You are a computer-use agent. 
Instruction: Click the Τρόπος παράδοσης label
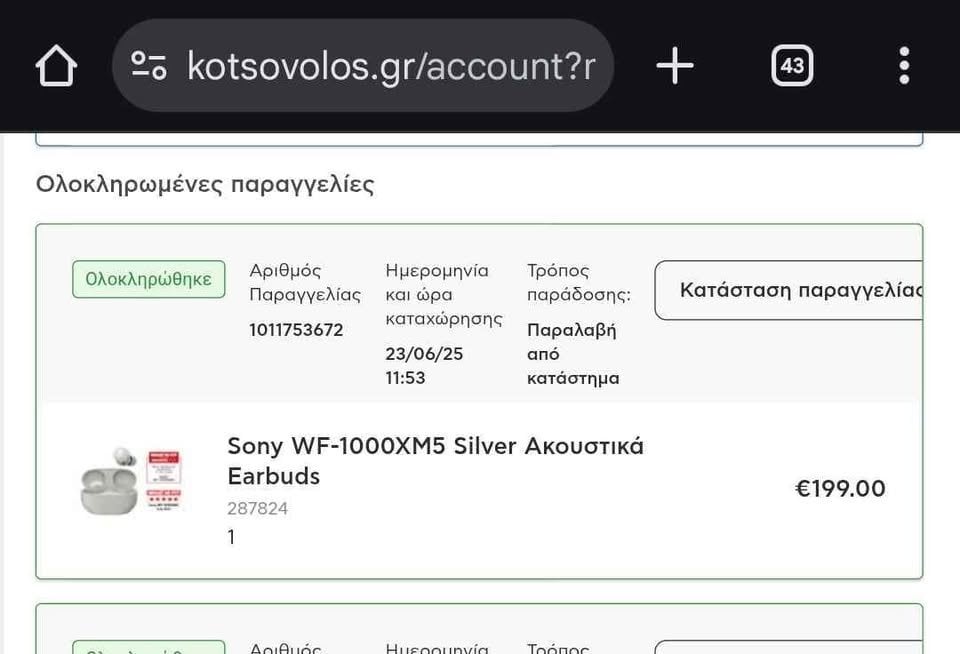click(579, 282)
